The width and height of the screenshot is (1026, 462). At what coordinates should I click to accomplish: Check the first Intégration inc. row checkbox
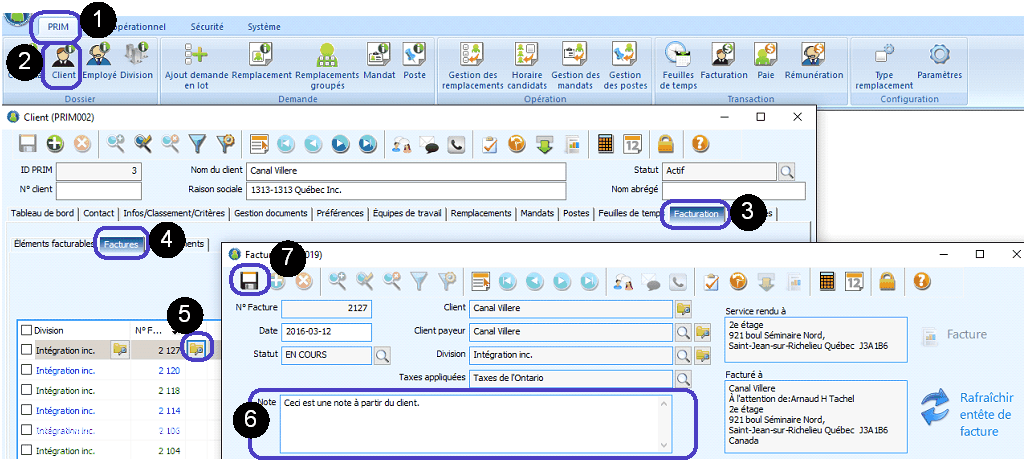(x=26, y=349)
